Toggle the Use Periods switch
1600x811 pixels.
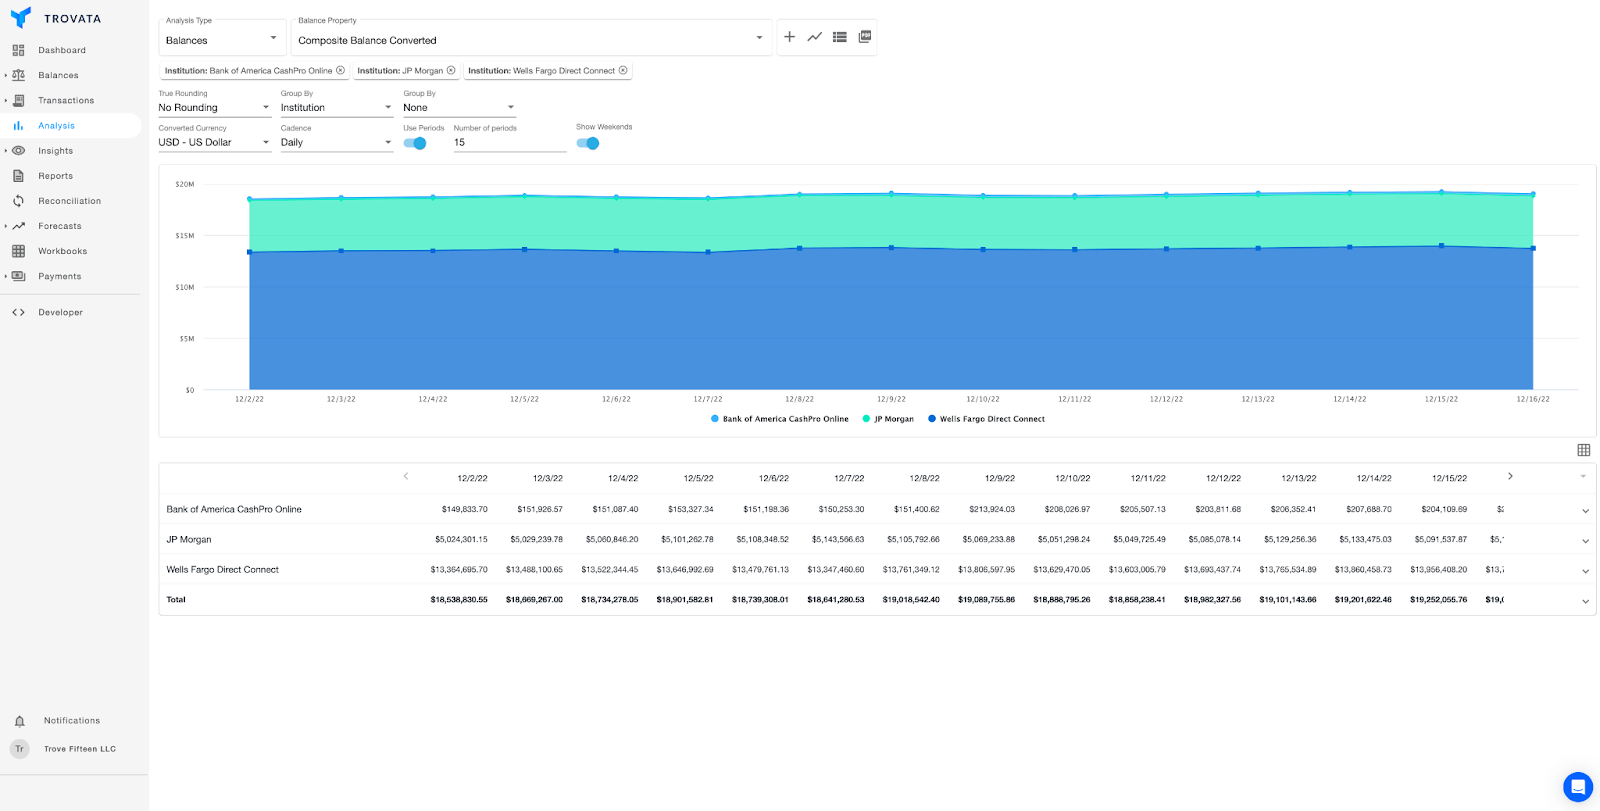pyautogui.click(x=415, y=143)
